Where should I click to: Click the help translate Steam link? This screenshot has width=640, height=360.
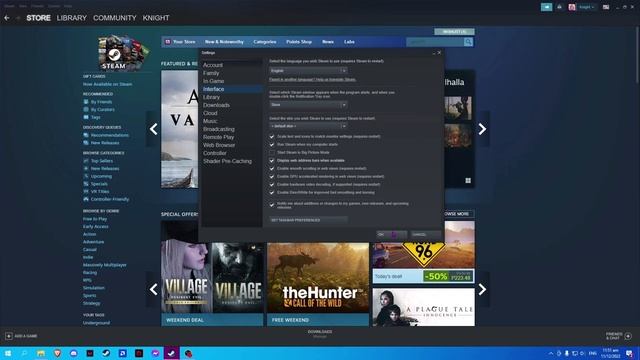(x=312, y=80)
